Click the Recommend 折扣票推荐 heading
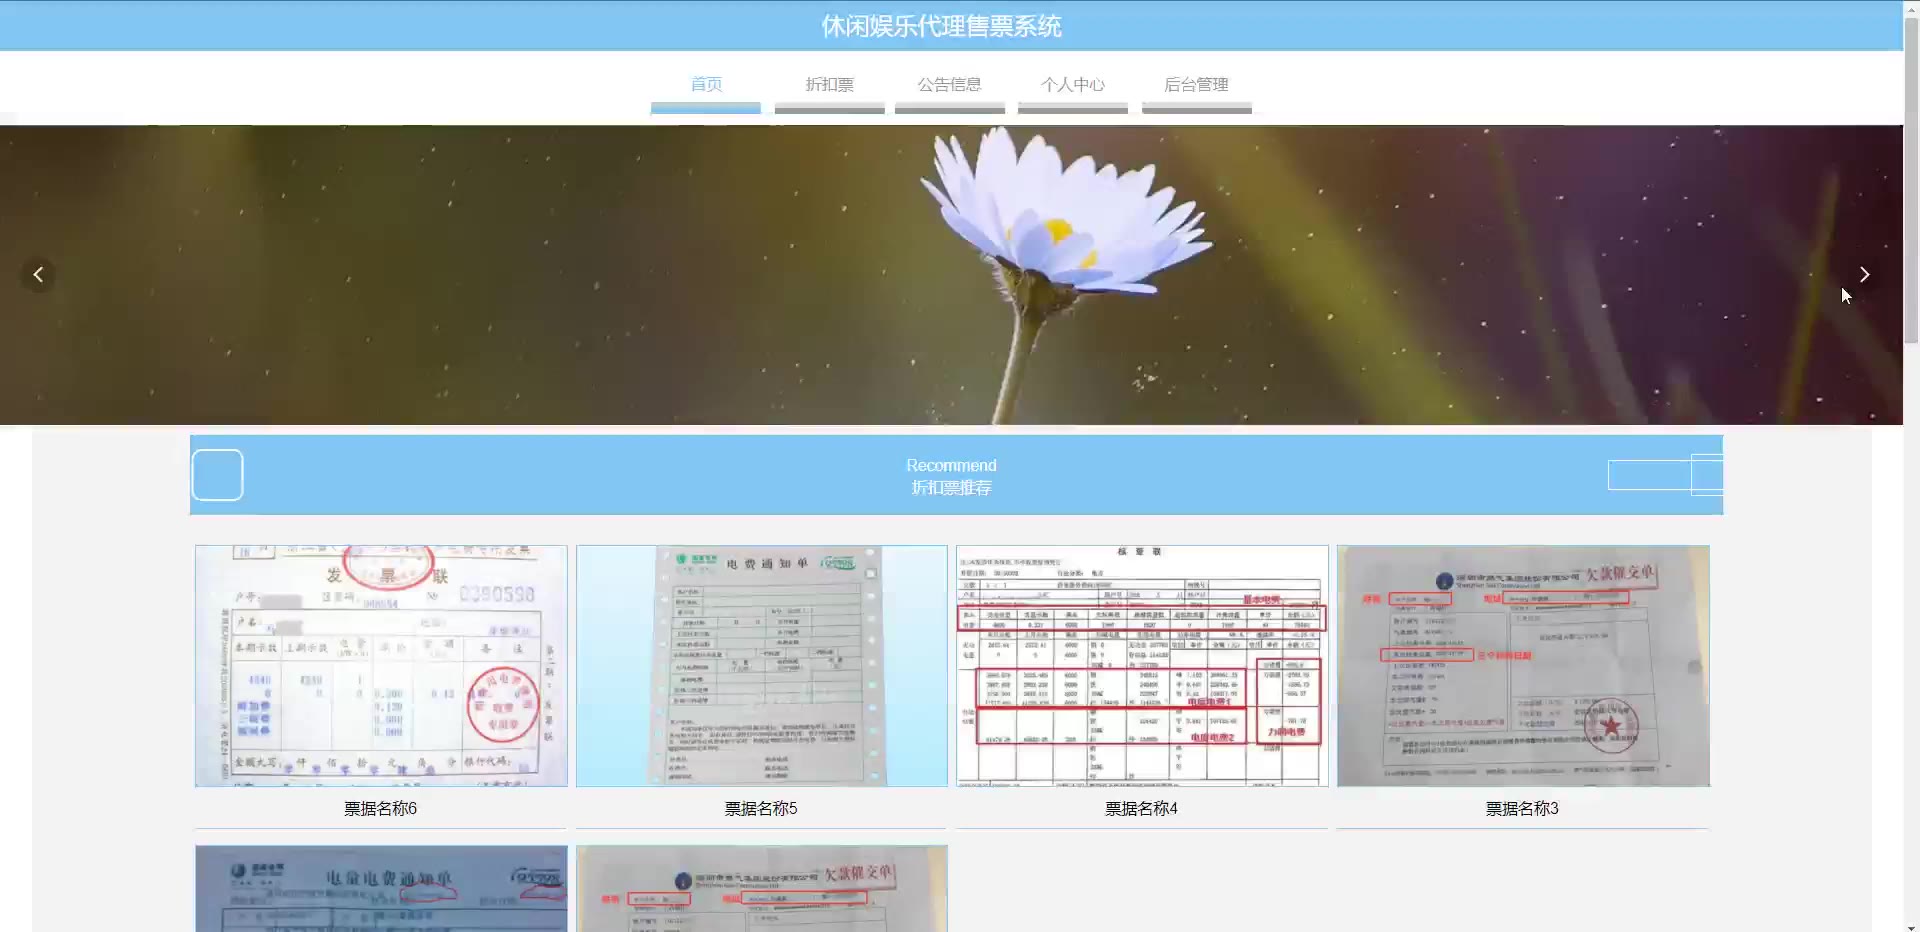The height and width of the screenshot is (932, 1920). pos(951,476)
